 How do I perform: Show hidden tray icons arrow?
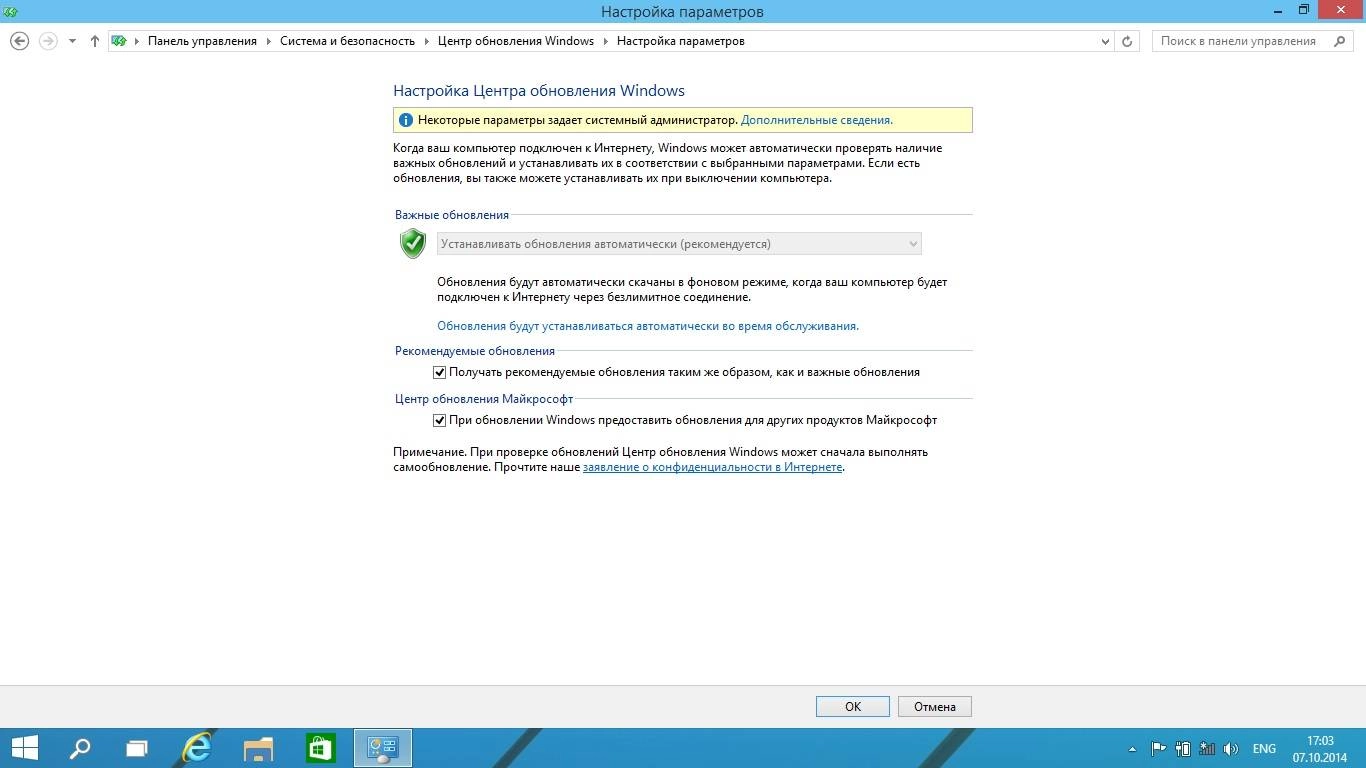click(1133, 749)
